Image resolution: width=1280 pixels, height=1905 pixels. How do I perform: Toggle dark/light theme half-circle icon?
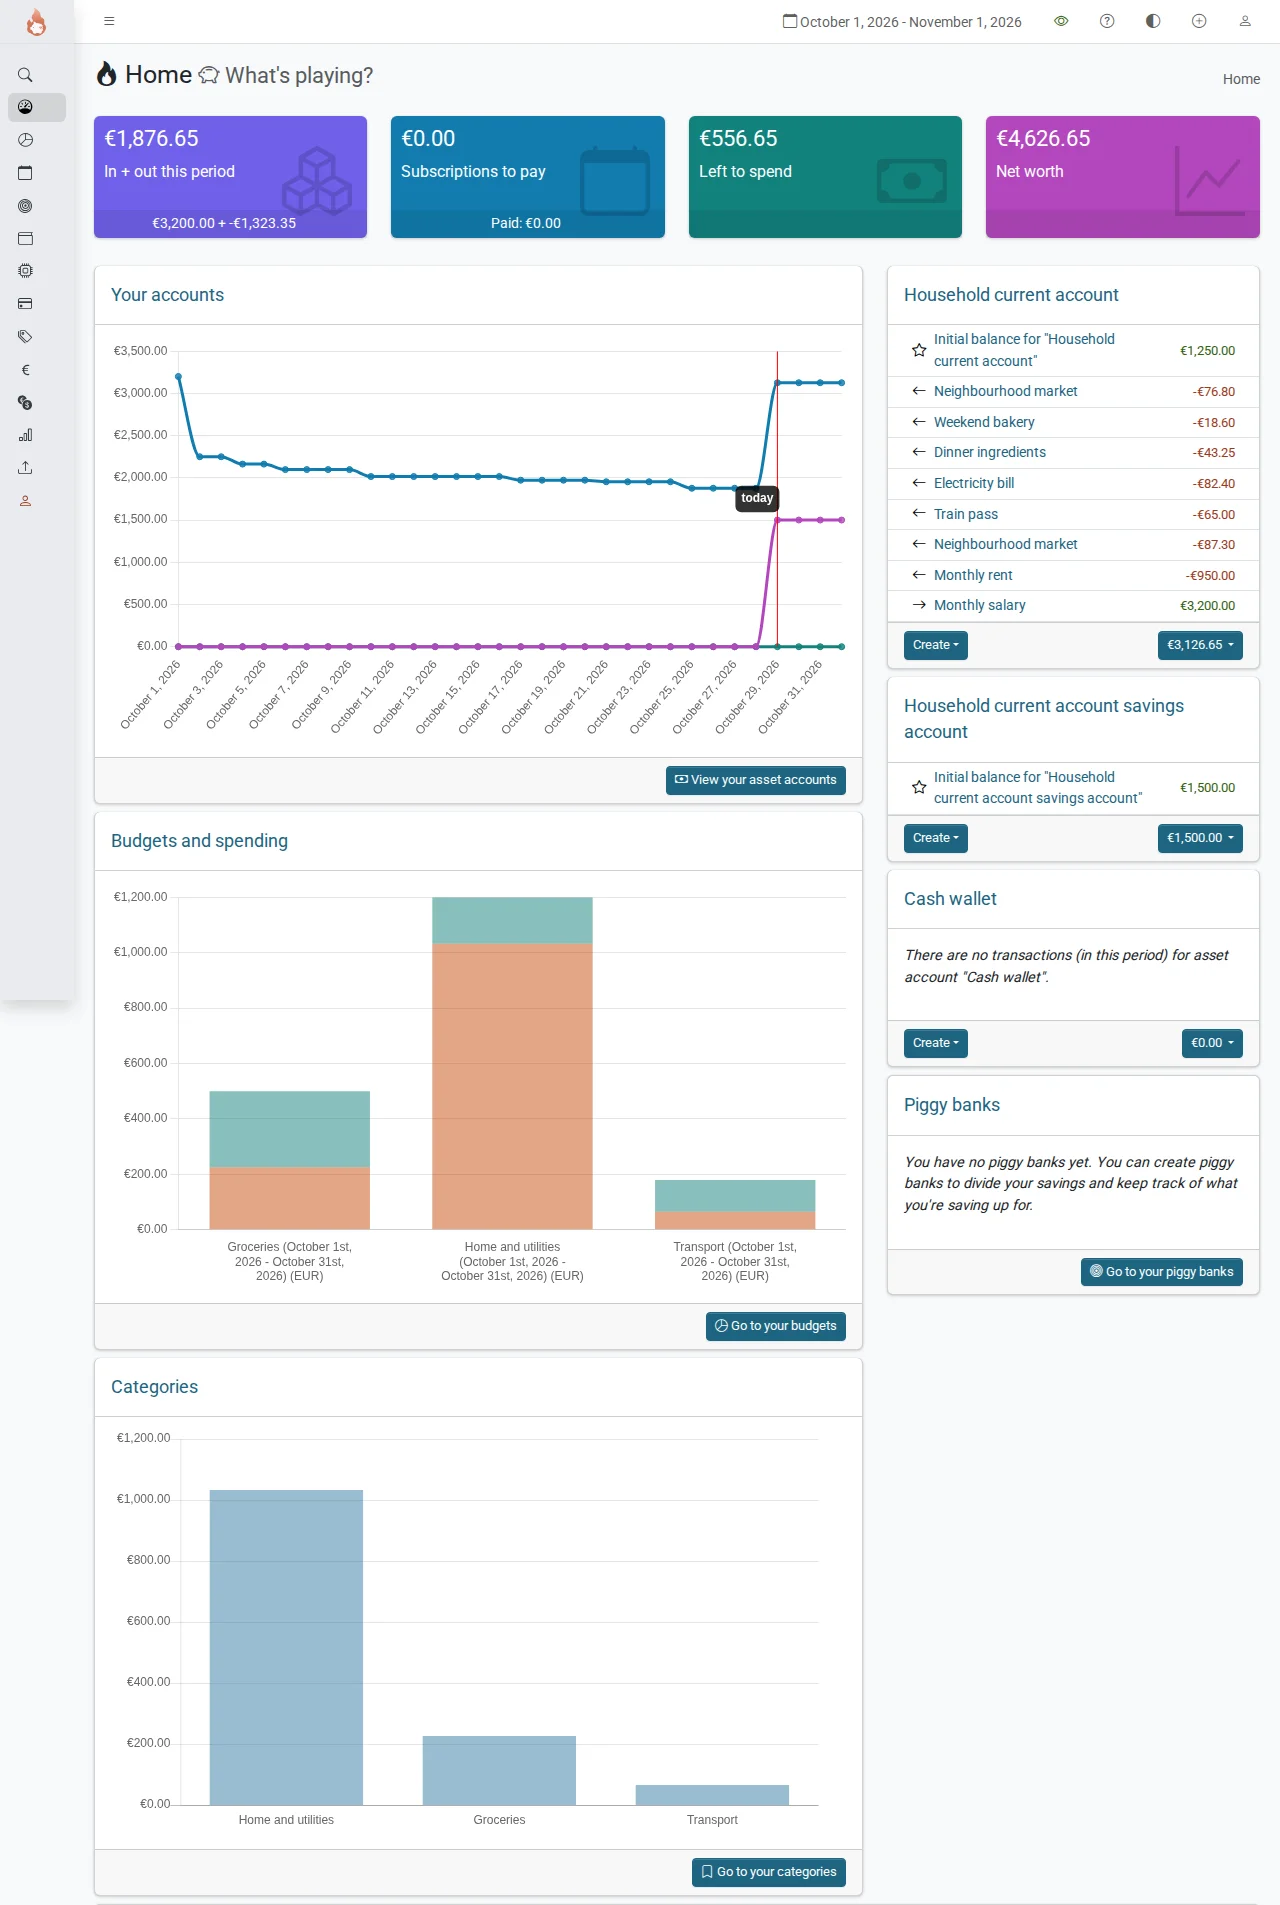click(x=1153, y=21)
